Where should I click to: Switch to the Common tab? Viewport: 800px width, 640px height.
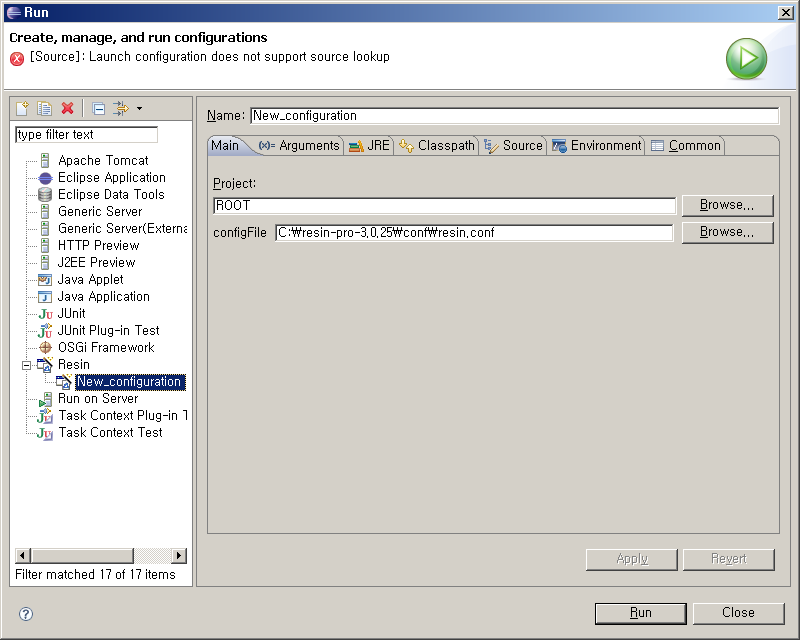(x=686, y=145)
